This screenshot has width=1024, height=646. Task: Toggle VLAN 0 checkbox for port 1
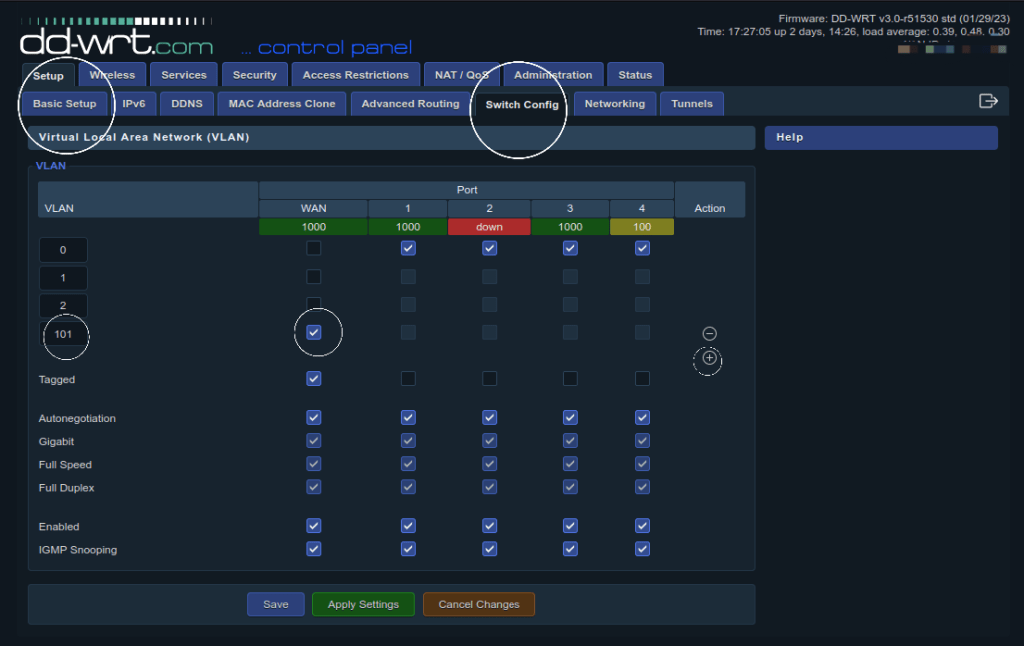coord(408,248)
